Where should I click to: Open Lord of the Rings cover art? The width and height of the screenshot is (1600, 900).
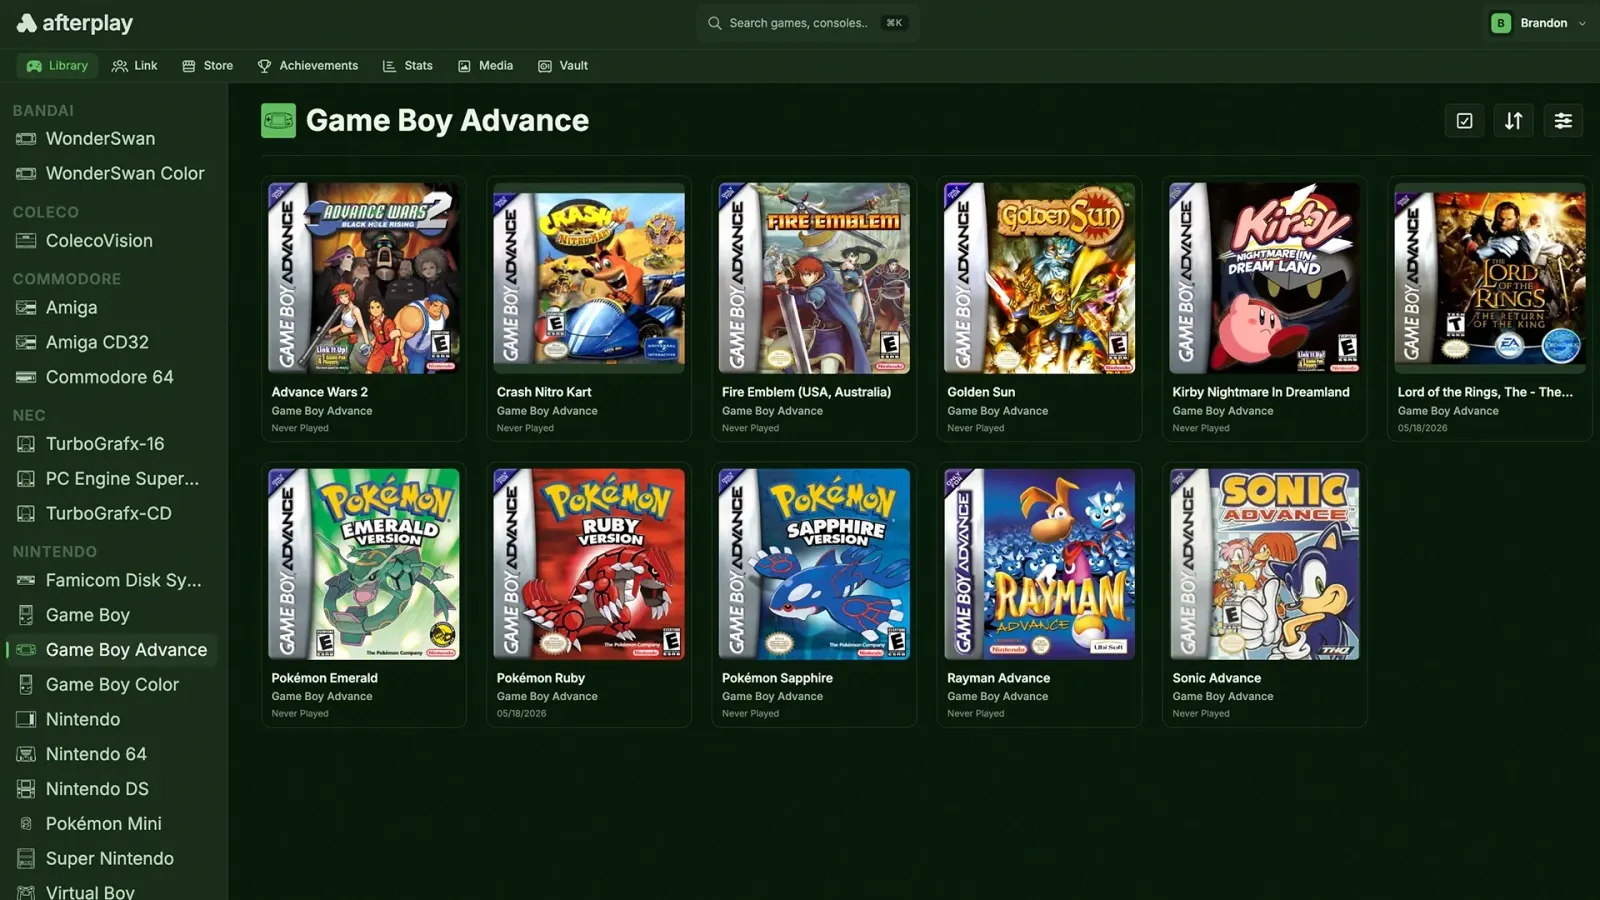[1489, 278]
